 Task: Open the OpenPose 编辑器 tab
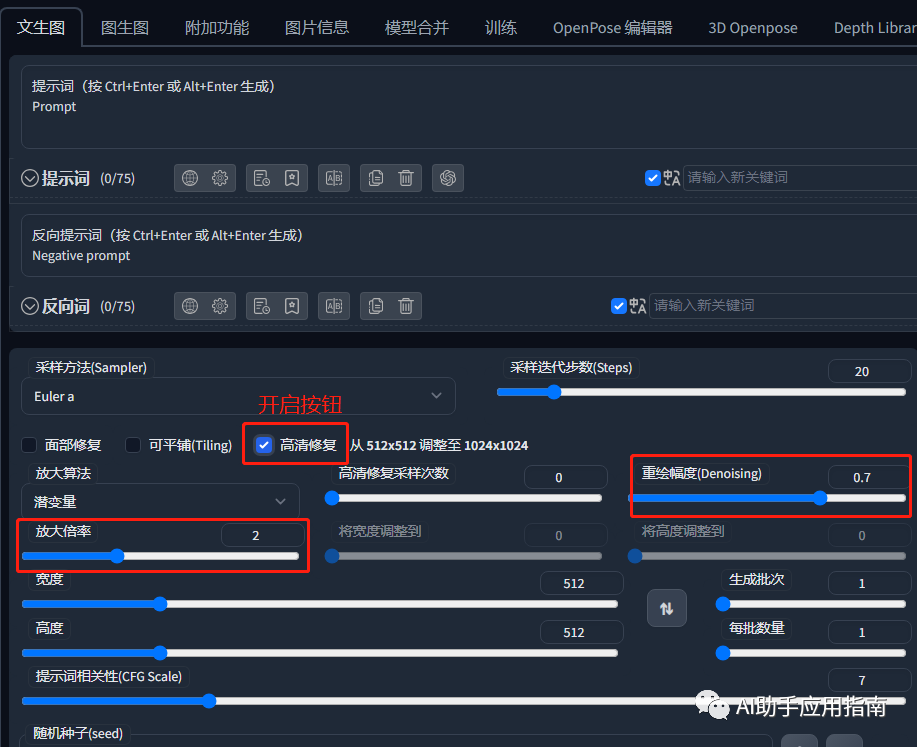[612, 27]
